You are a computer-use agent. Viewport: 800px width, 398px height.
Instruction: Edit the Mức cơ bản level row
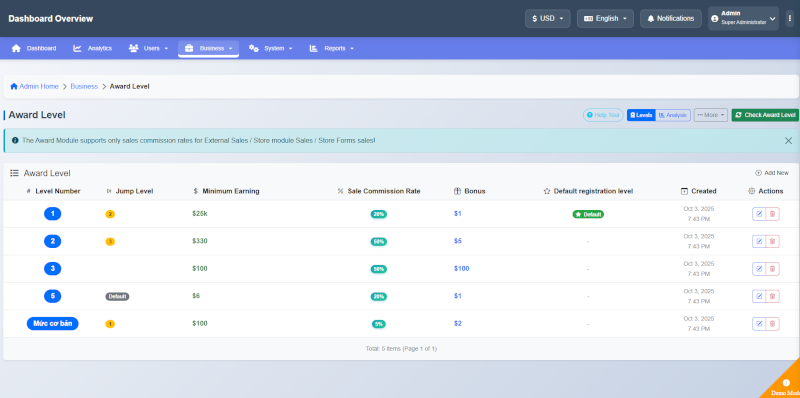pos(759,324)
